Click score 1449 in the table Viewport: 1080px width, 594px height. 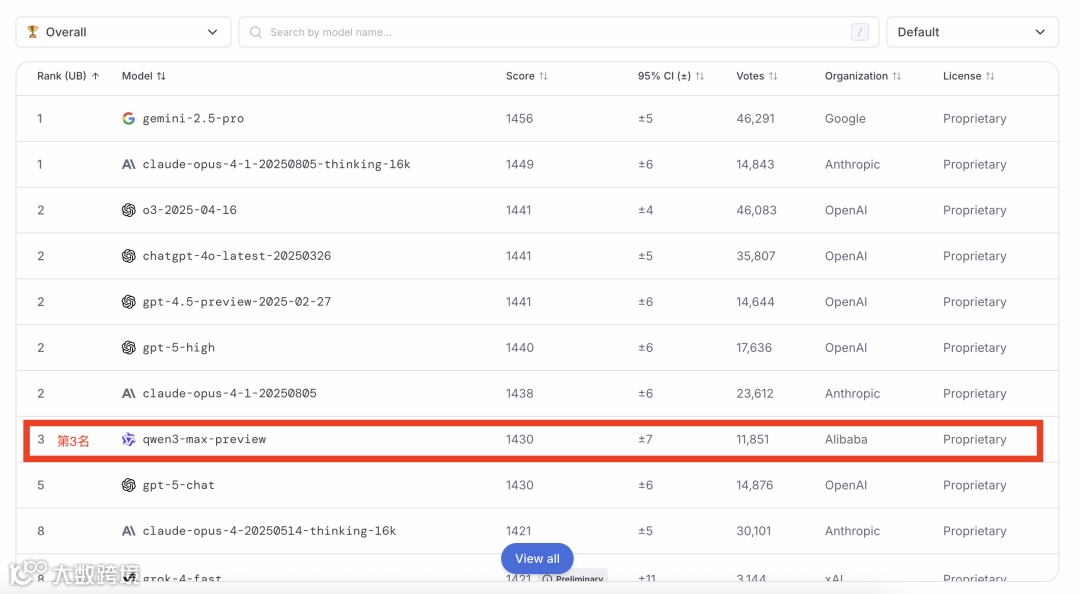(x=519, y=164)
